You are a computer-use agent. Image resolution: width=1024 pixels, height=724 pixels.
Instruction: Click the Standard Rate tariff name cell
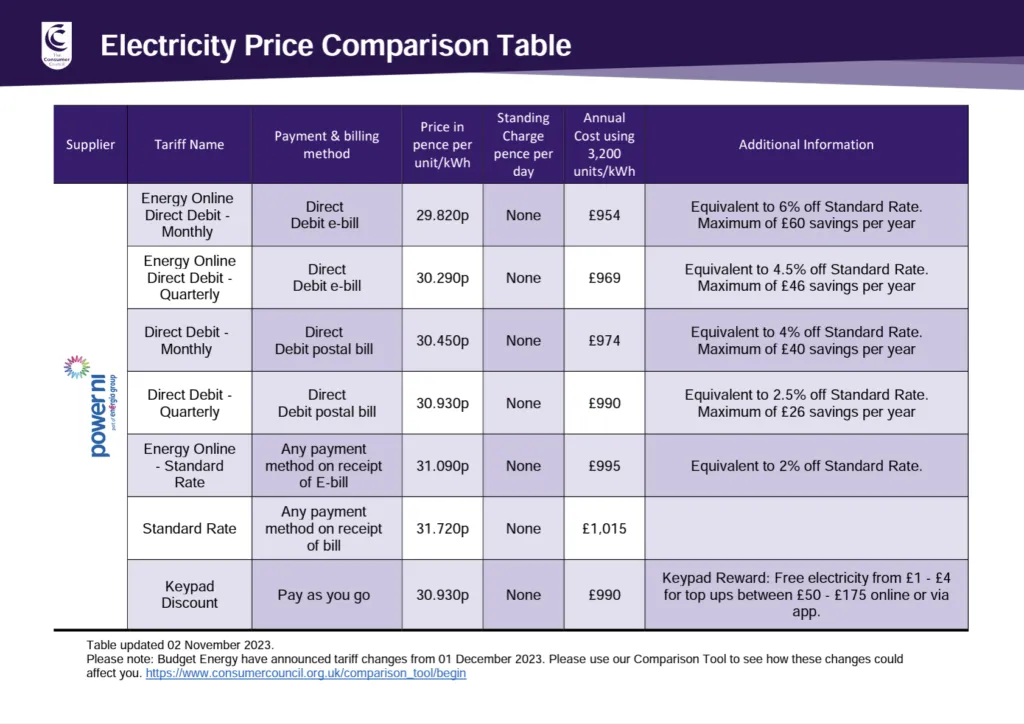pos(189,528)
